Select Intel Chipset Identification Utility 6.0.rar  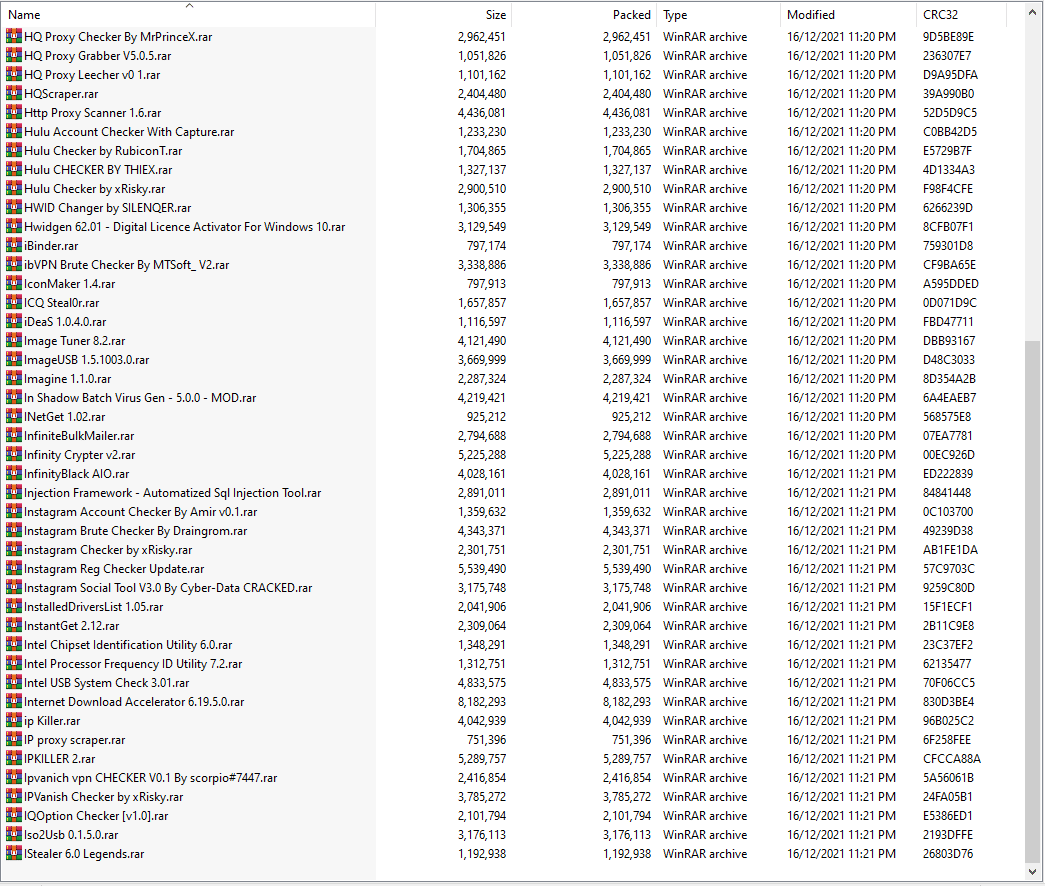pos(128,645)
